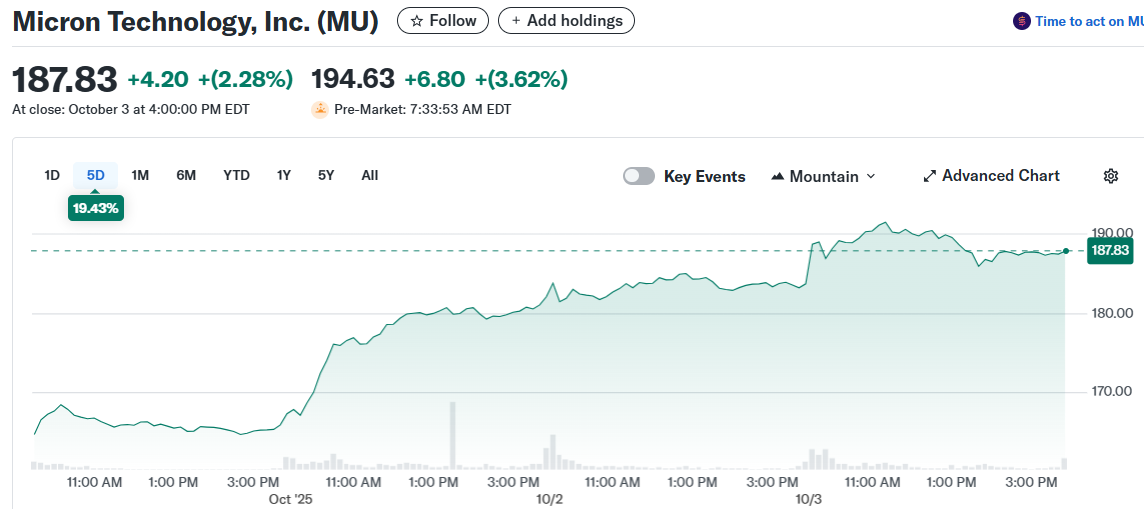Viewport: 1144px width, 509px height.
Task: Click the mountain chart type icon
Action: pos(778,176)
